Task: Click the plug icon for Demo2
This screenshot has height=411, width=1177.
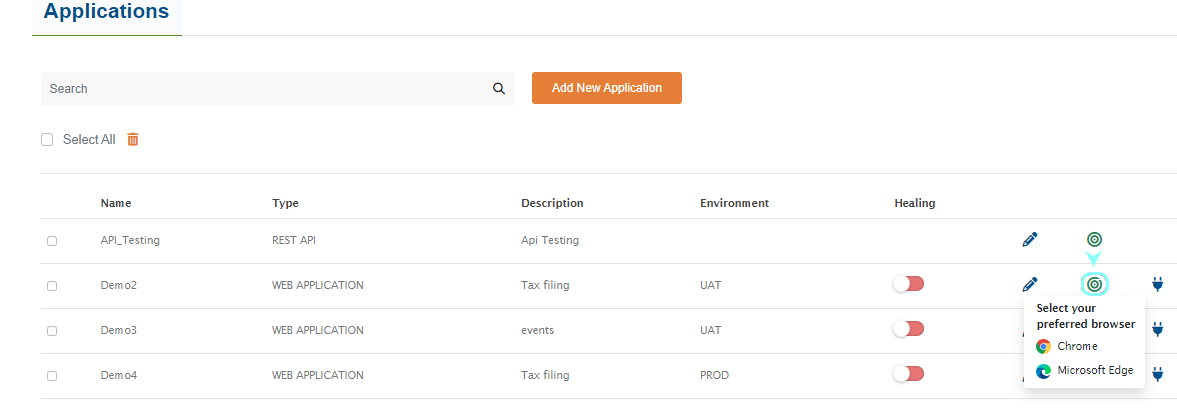Action: coord(1158,285)
